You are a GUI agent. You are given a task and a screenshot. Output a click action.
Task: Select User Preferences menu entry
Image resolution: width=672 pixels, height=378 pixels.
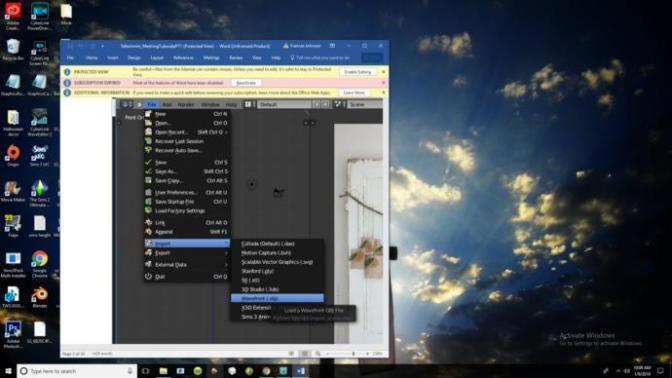pyautogui.click(x=187, y=192)
